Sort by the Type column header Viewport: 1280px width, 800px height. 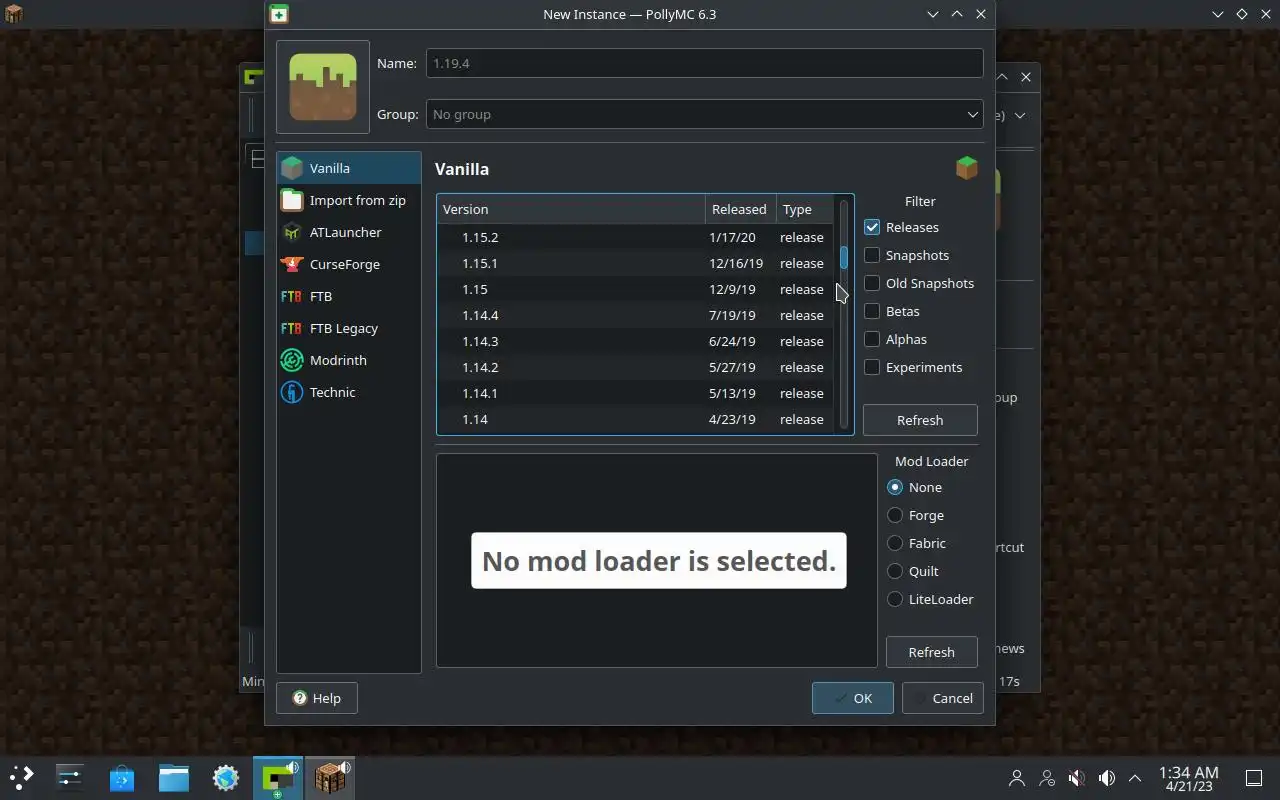coord(804,209)
